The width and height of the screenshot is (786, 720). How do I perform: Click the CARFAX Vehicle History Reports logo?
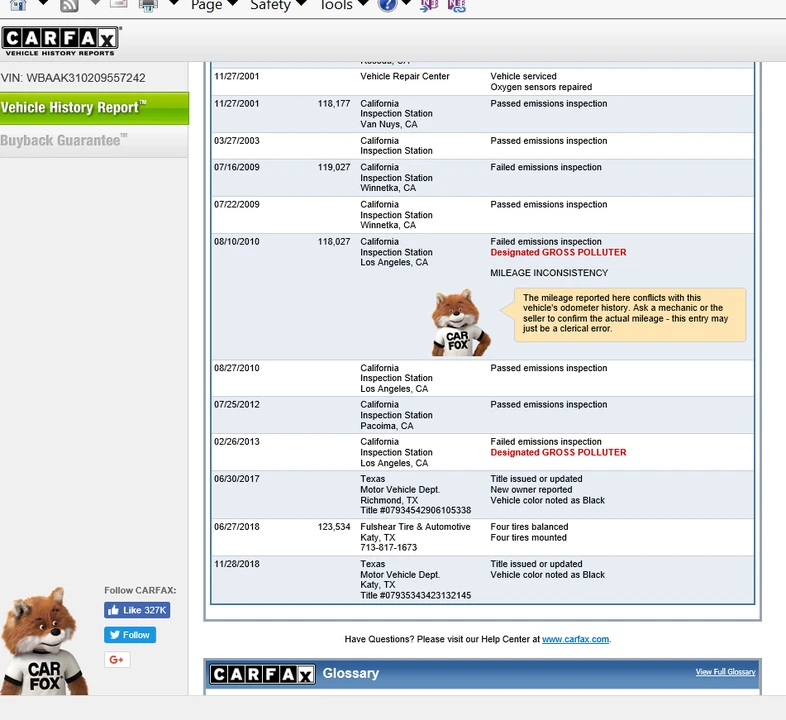coord(60,41)
